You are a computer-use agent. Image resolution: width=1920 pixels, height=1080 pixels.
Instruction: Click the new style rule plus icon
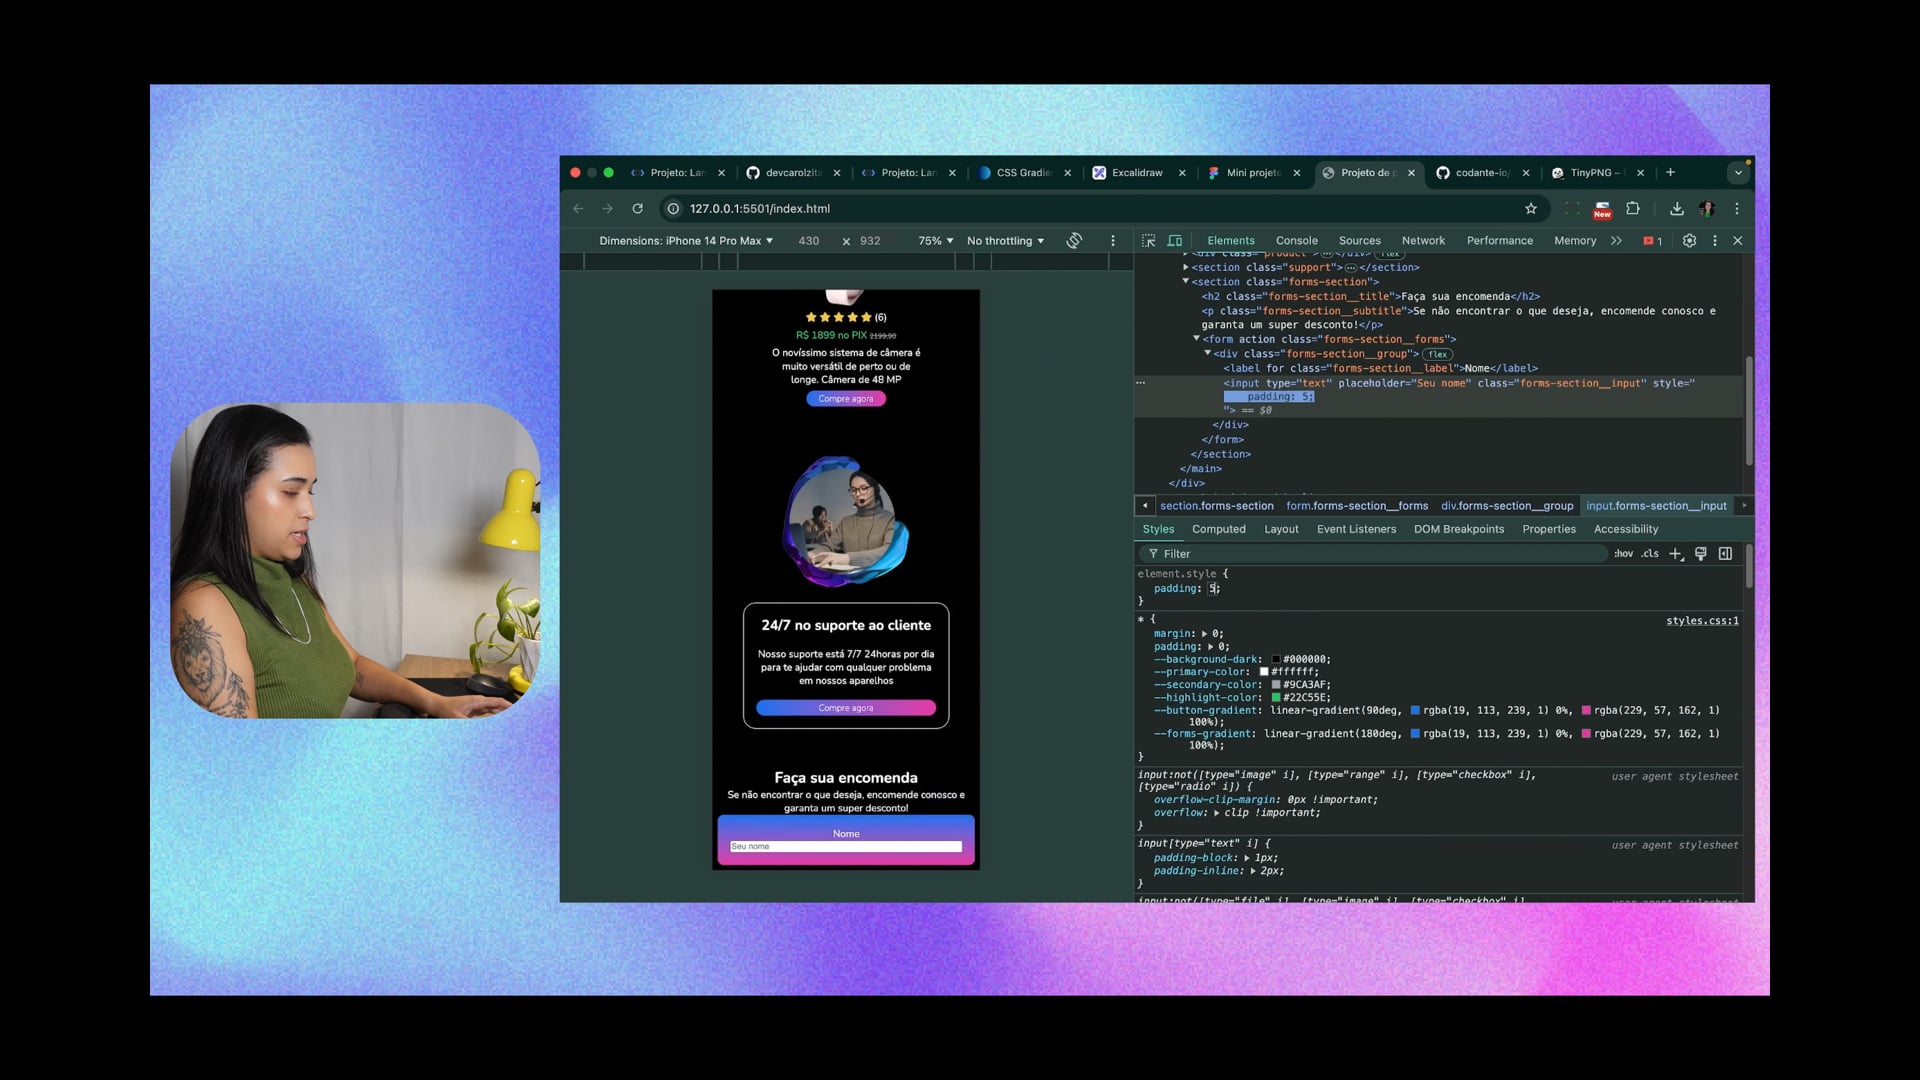[1676, 554]
